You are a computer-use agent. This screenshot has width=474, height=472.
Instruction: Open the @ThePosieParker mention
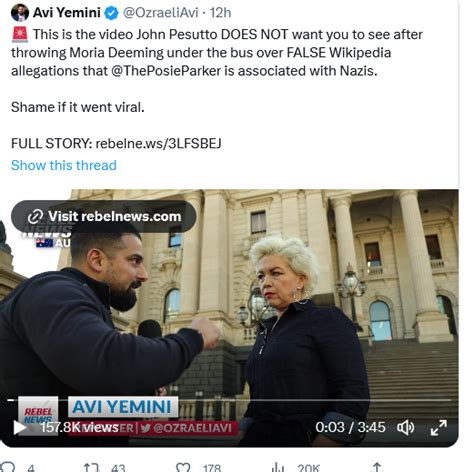click(166, 71)
